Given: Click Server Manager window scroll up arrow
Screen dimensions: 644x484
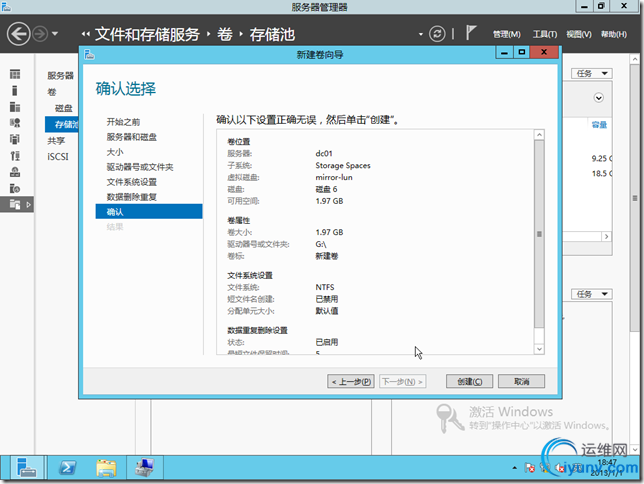Looking at the screenshot, I should click(635, 60).
